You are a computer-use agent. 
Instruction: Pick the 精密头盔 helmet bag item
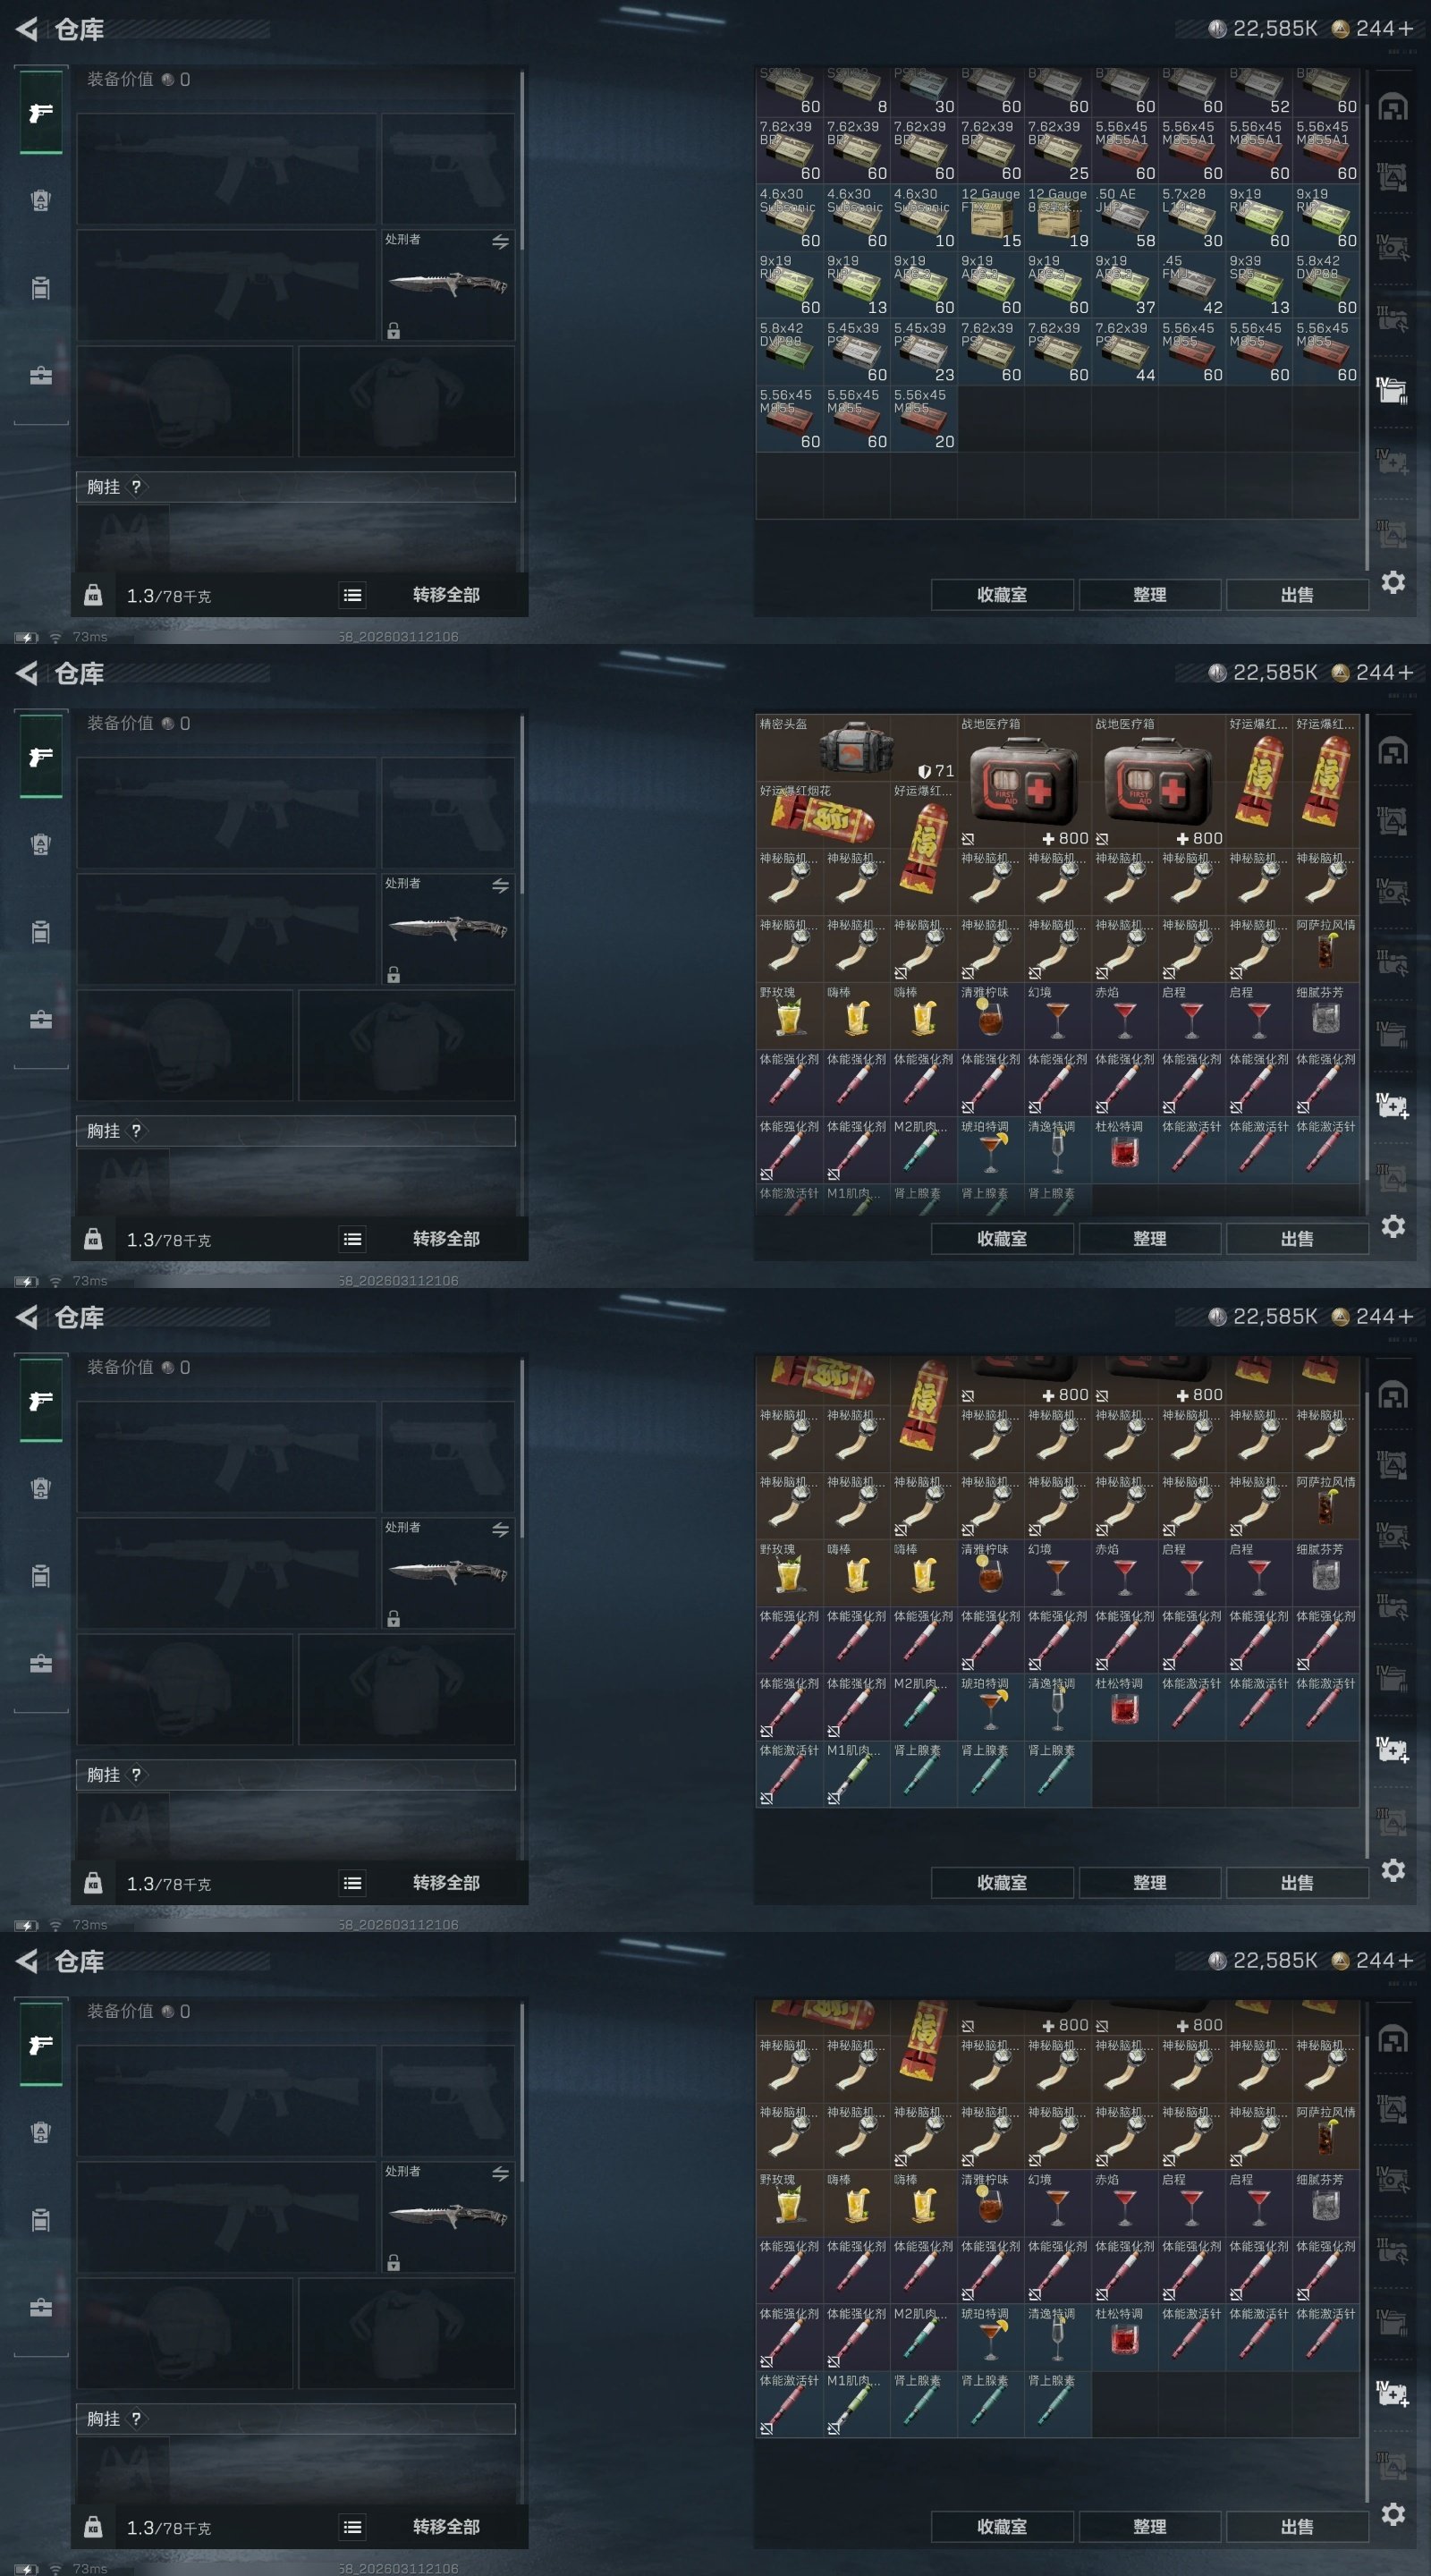point(856,747)
